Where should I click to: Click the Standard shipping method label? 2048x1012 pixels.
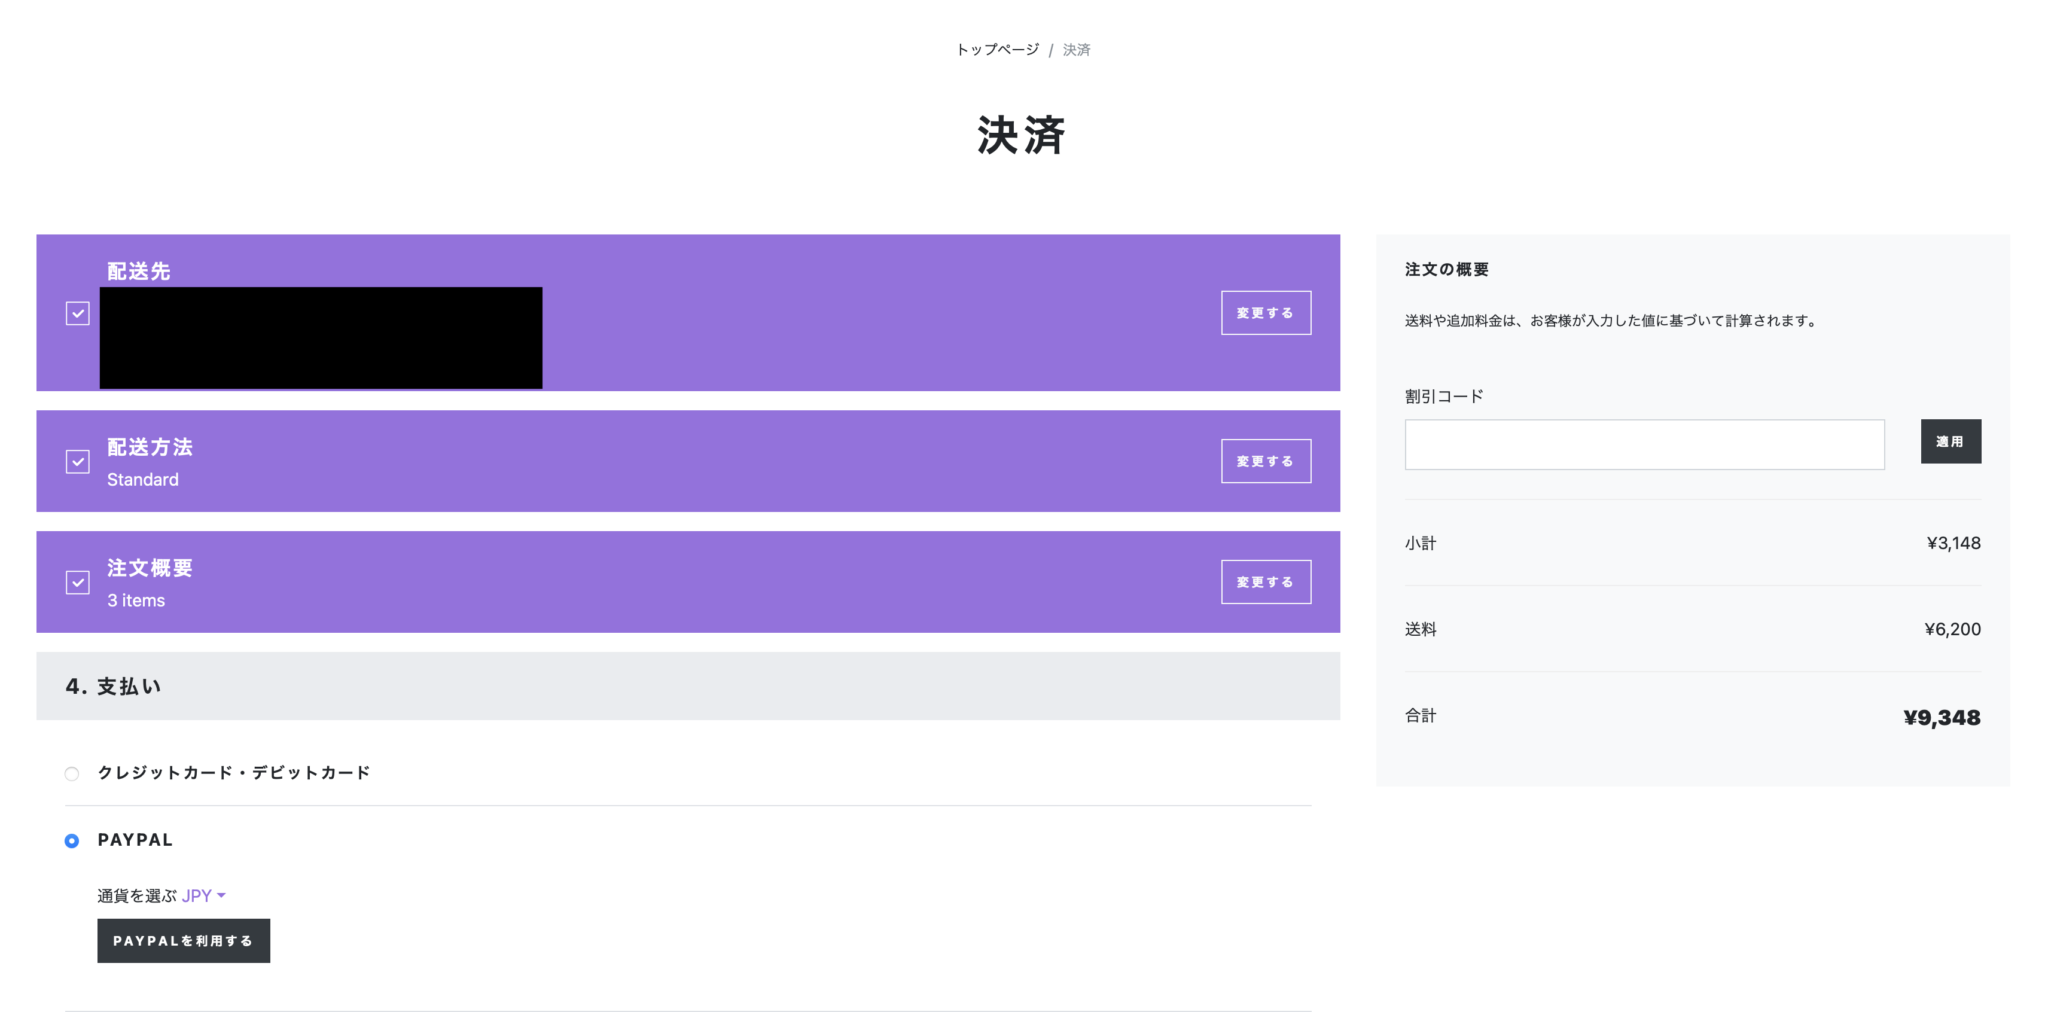click(142, 479)
